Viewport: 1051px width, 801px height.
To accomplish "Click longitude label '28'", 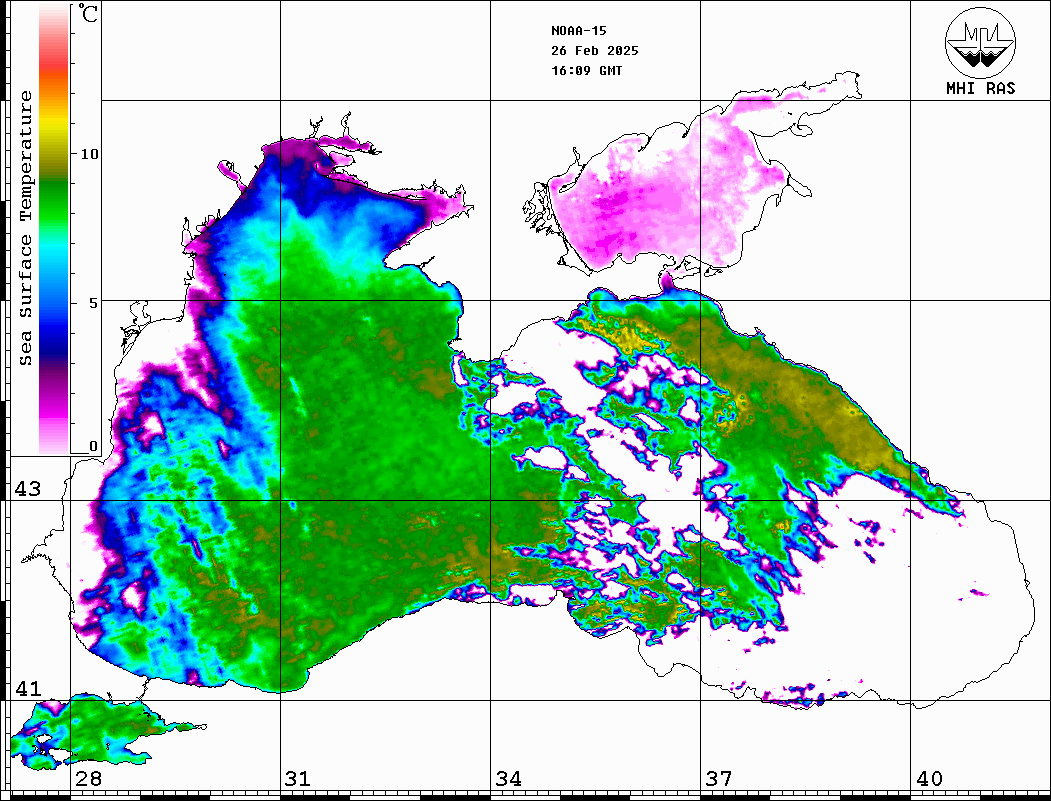I will (x=88, y=779).
